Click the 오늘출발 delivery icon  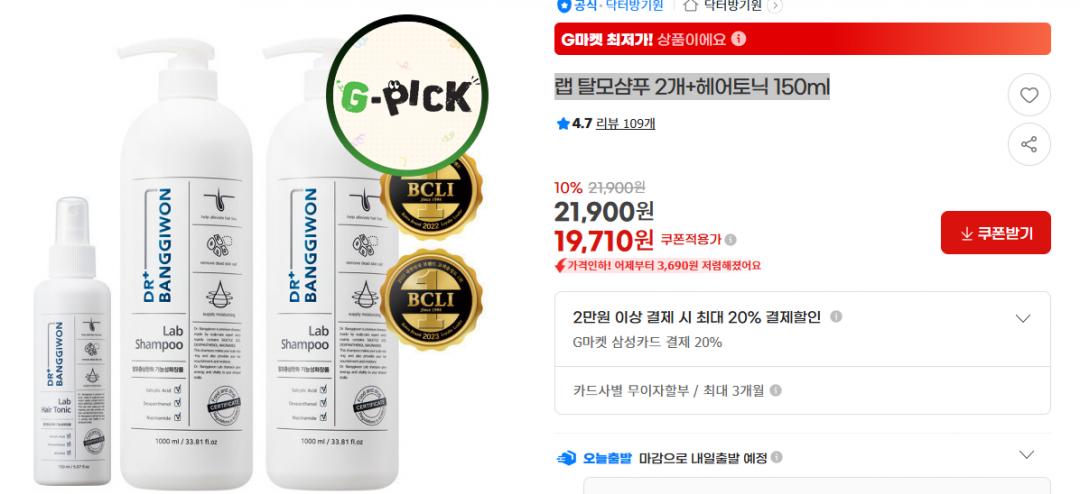[x=566, y=458]
